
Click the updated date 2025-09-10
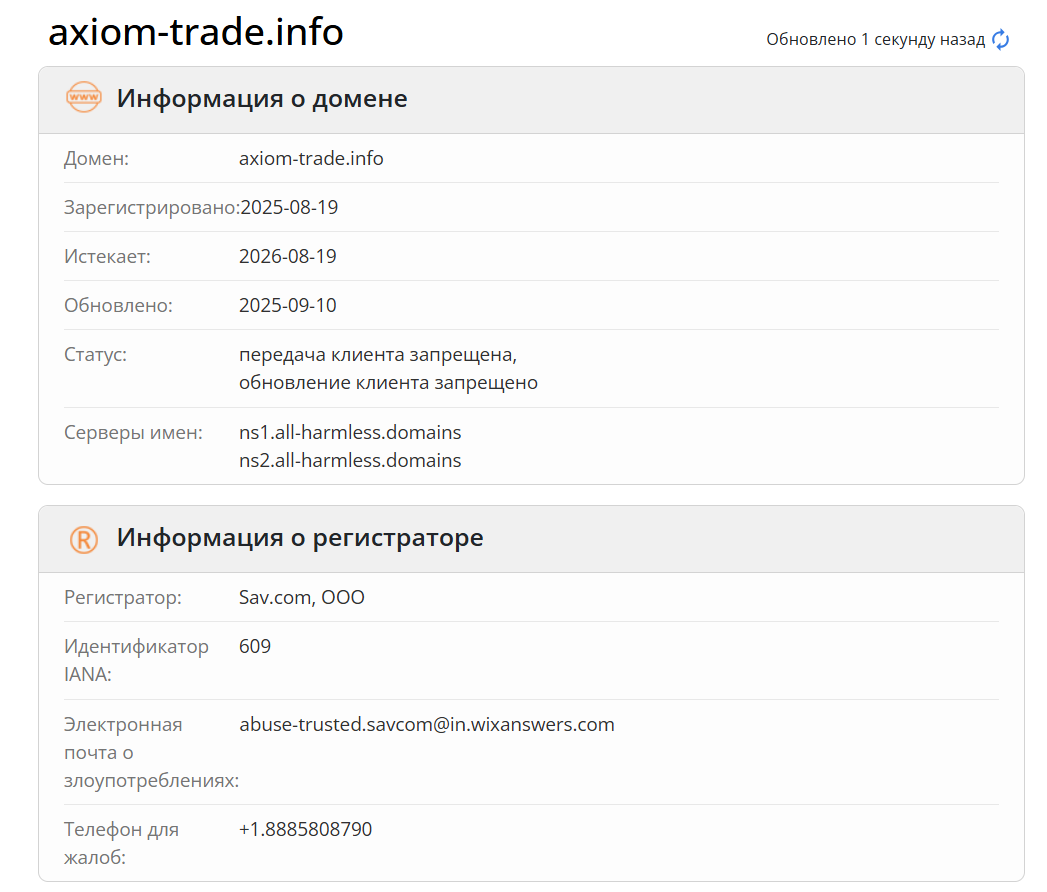point(288,306)
